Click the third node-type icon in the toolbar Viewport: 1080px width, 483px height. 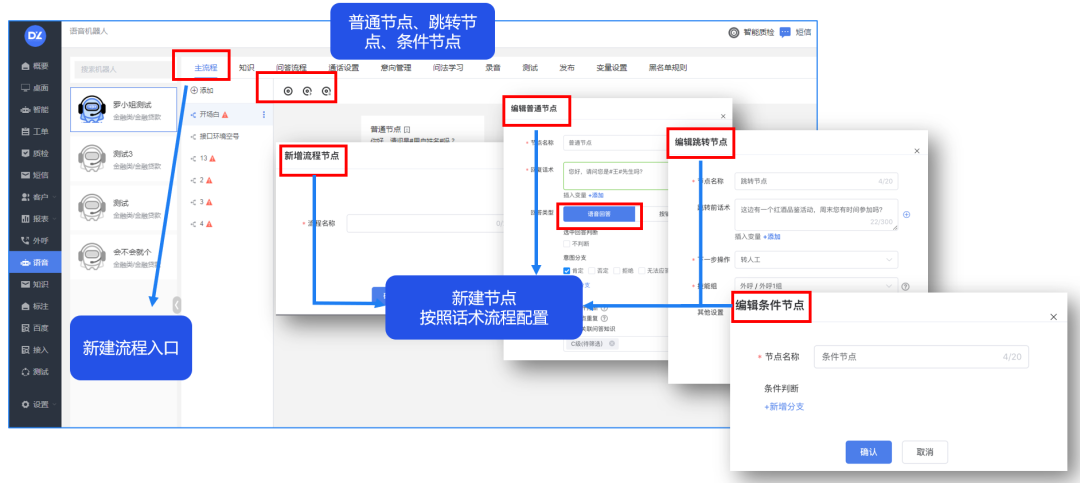point(325,91)
